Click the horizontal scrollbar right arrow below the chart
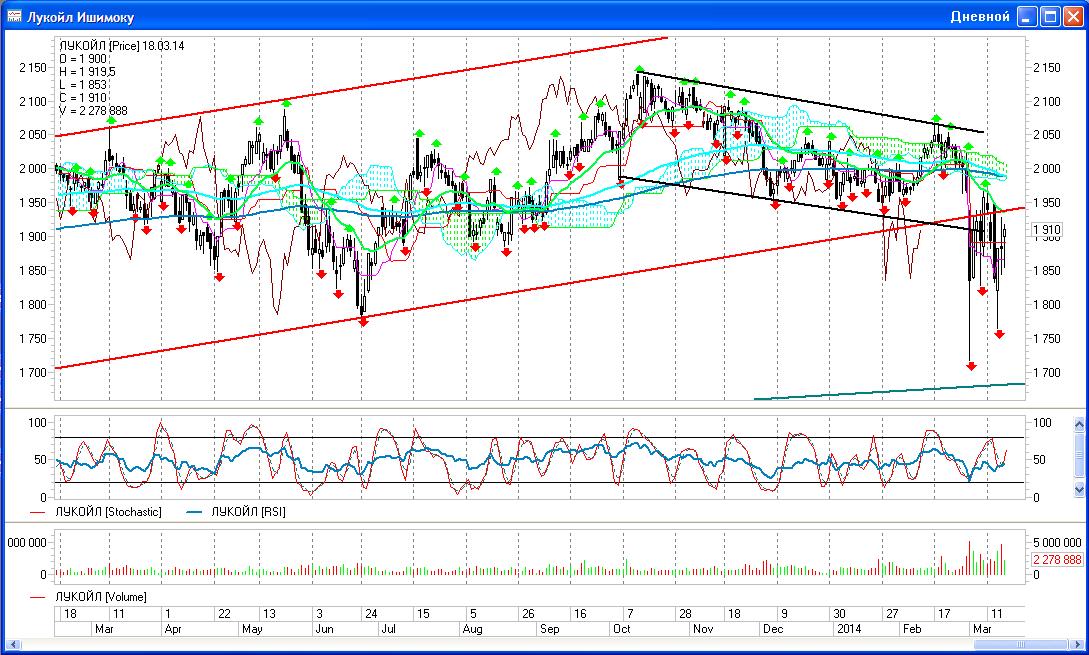1089x655 pixels. (1078, 645)
